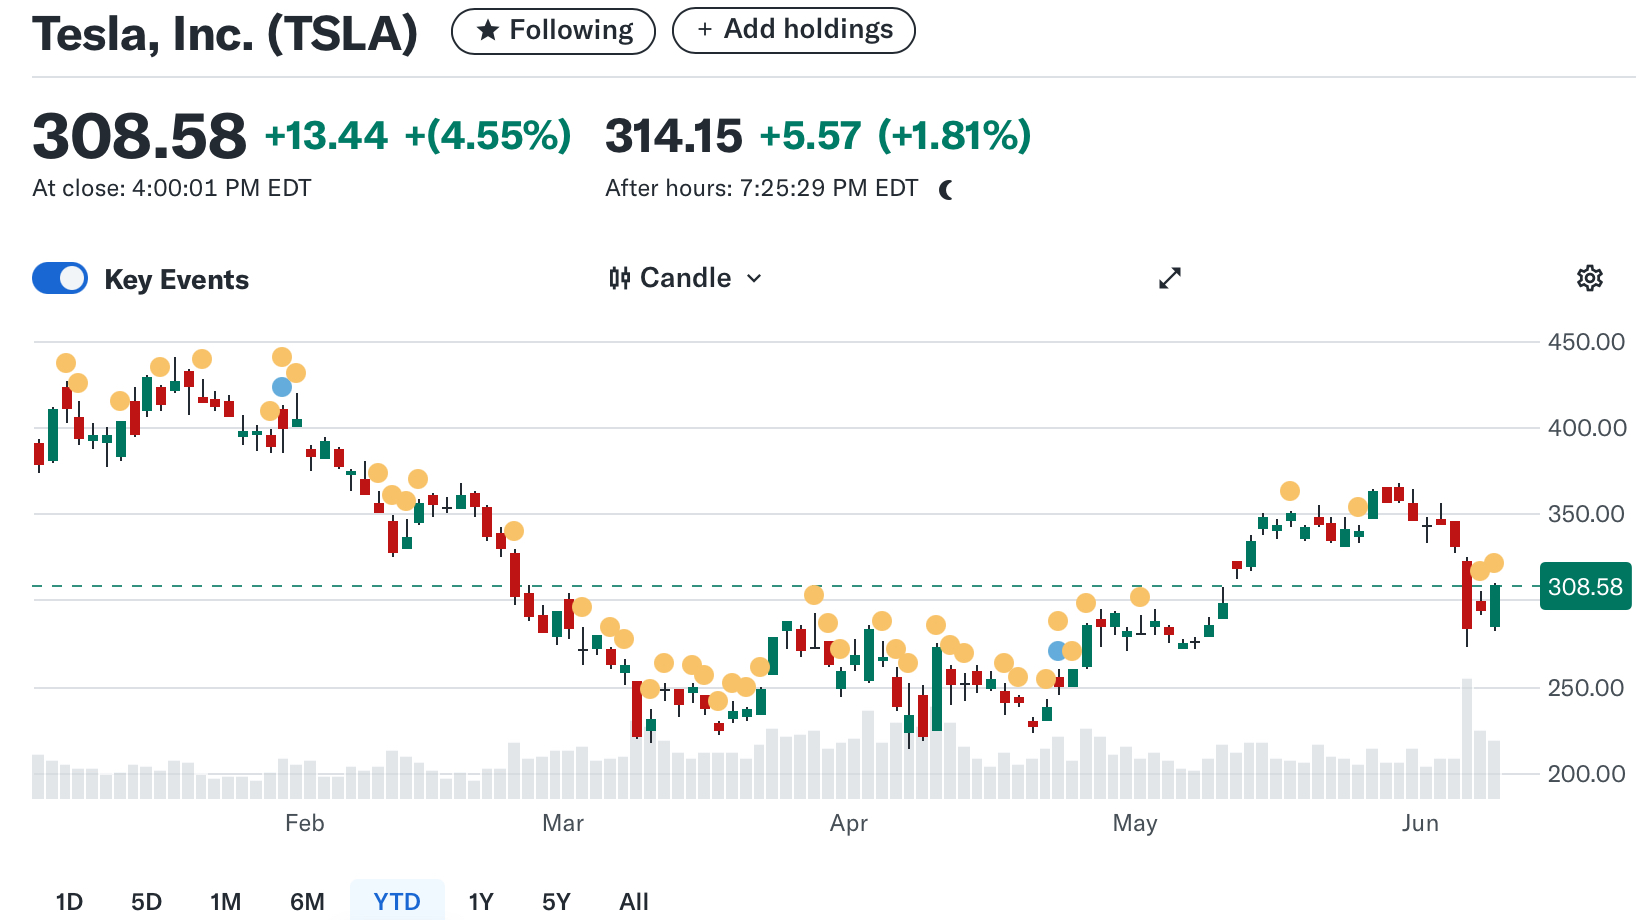
Task: Click the orange event marker in mid-May
Action: click(1290, 491)
